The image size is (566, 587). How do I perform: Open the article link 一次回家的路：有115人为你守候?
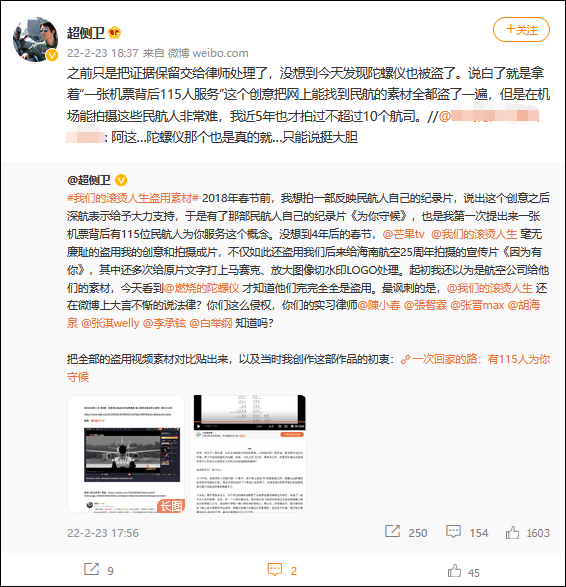308,368
